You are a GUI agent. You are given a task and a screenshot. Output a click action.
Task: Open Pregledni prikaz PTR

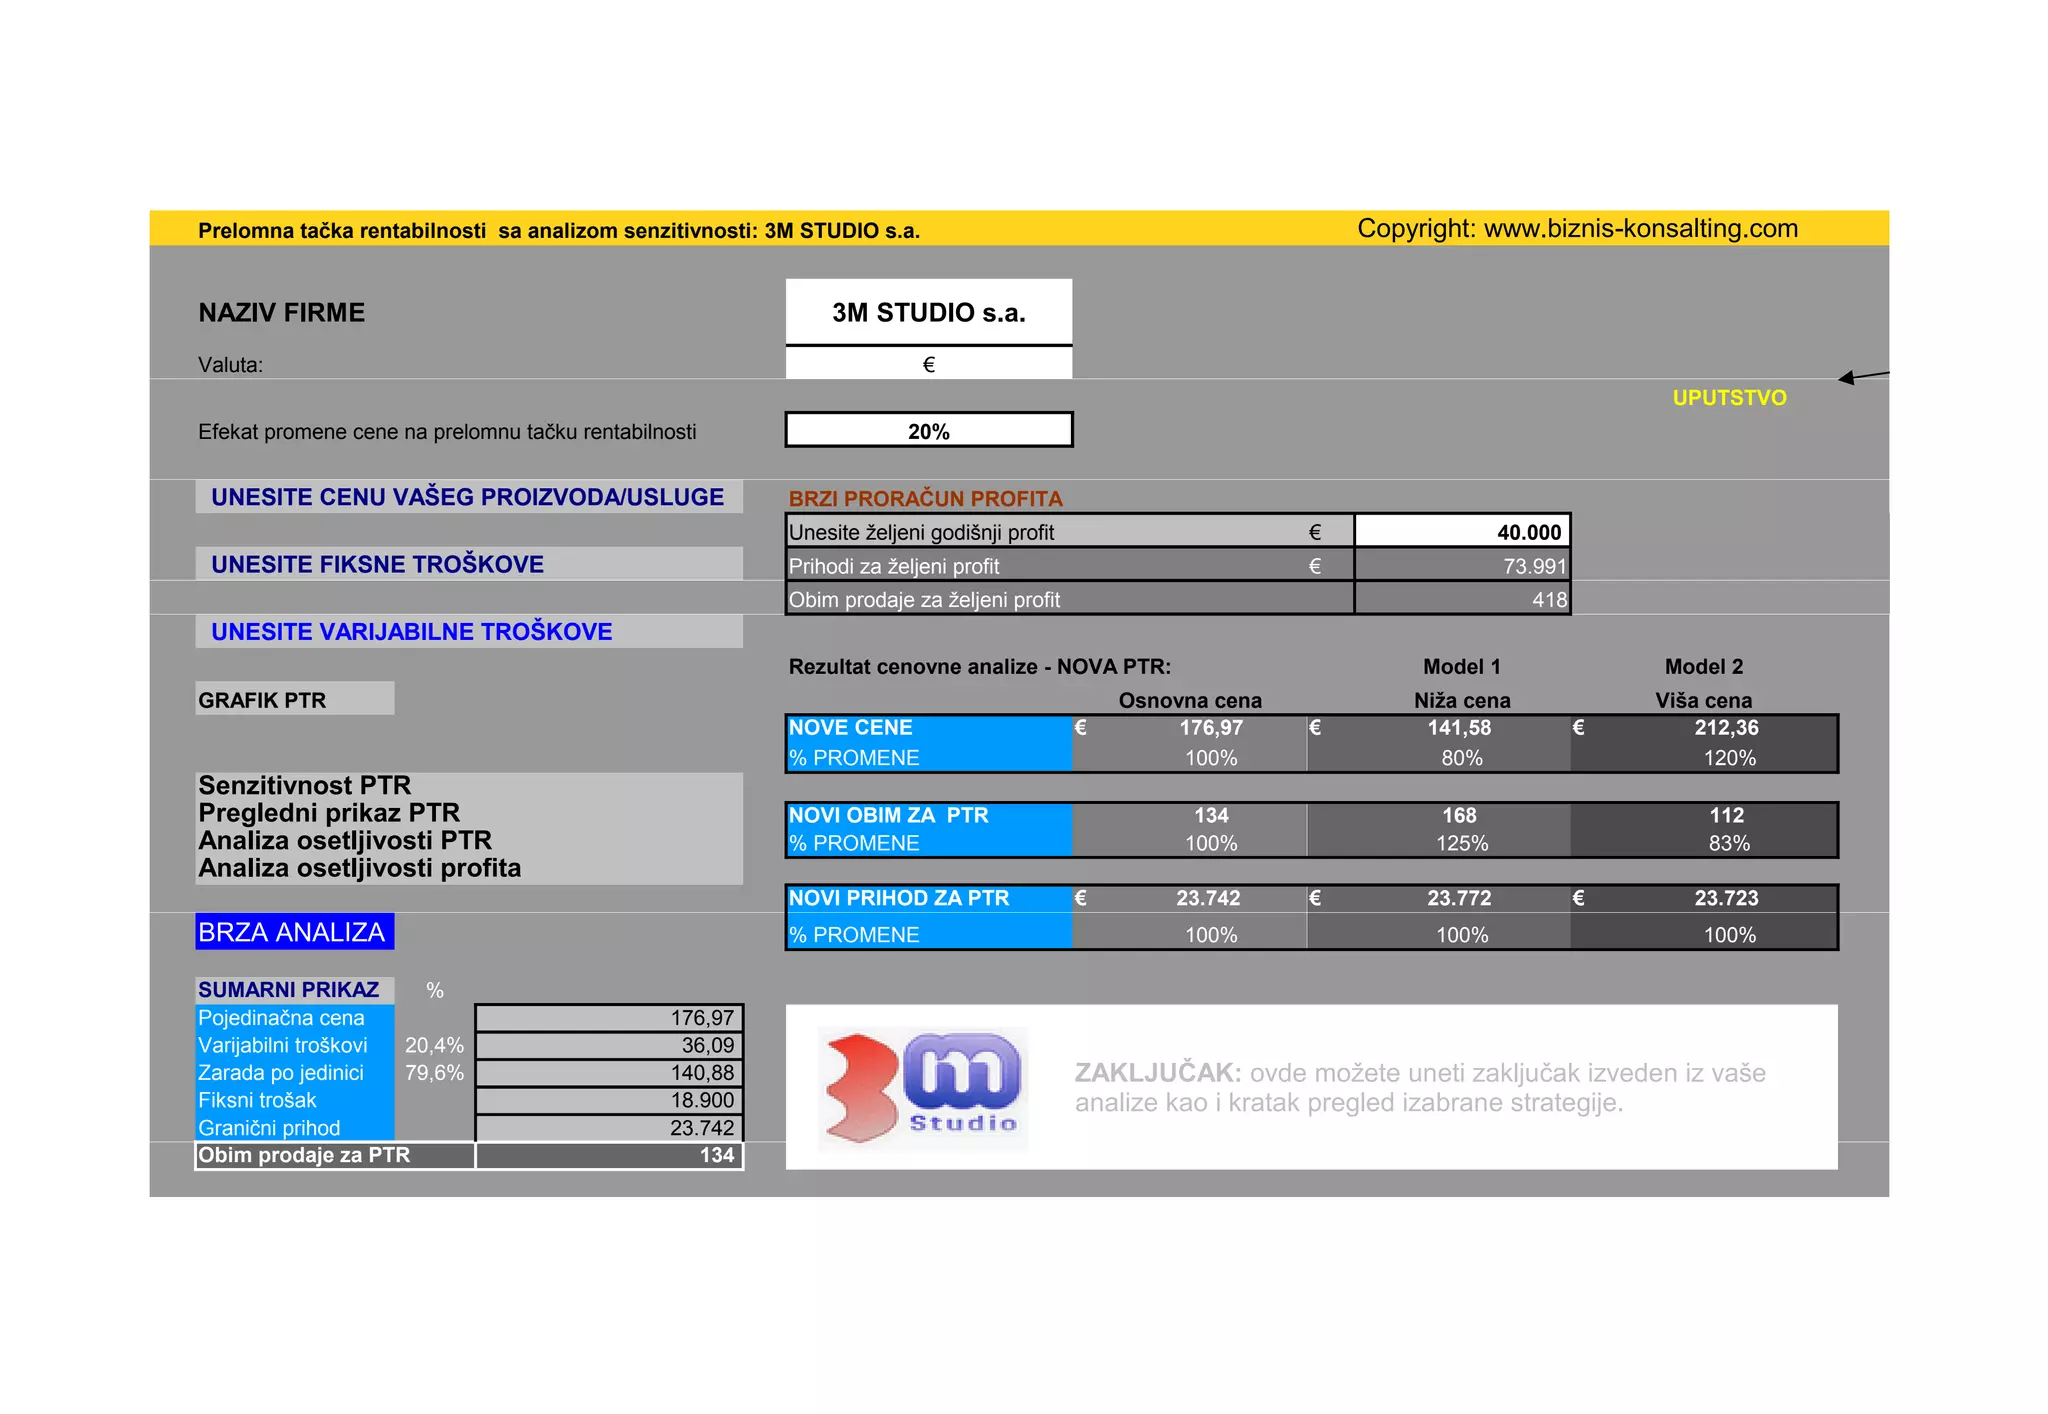tap(329, 813)
